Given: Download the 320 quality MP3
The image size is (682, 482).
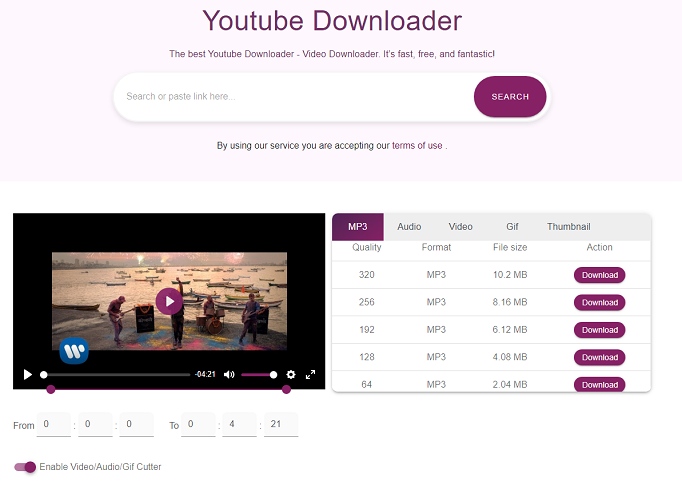Looking at the screenshot, I should [599, 275].
